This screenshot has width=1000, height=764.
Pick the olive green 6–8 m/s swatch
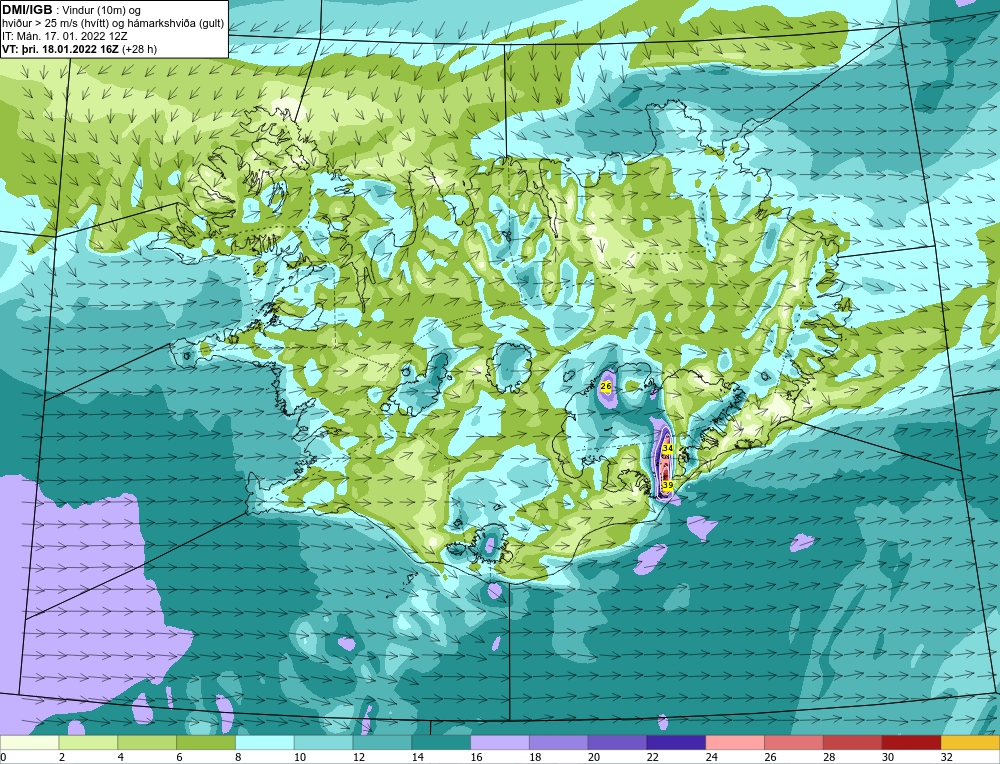(x=206, y=742)
